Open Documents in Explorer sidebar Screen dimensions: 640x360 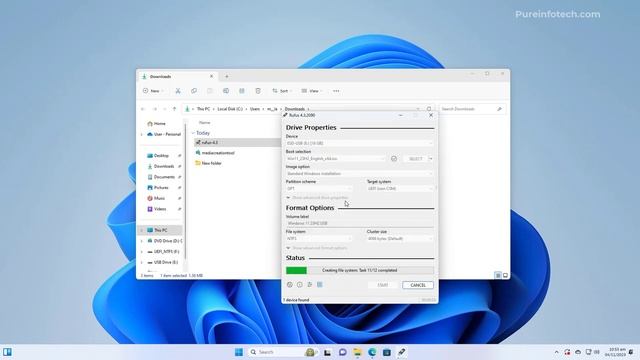point(164,177)
